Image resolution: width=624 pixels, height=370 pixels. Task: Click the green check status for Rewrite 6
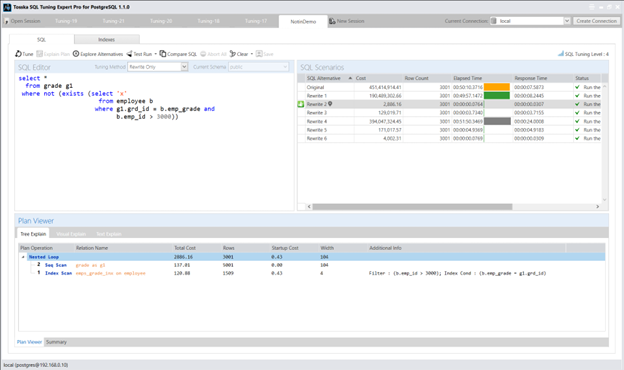pos(577,138)
